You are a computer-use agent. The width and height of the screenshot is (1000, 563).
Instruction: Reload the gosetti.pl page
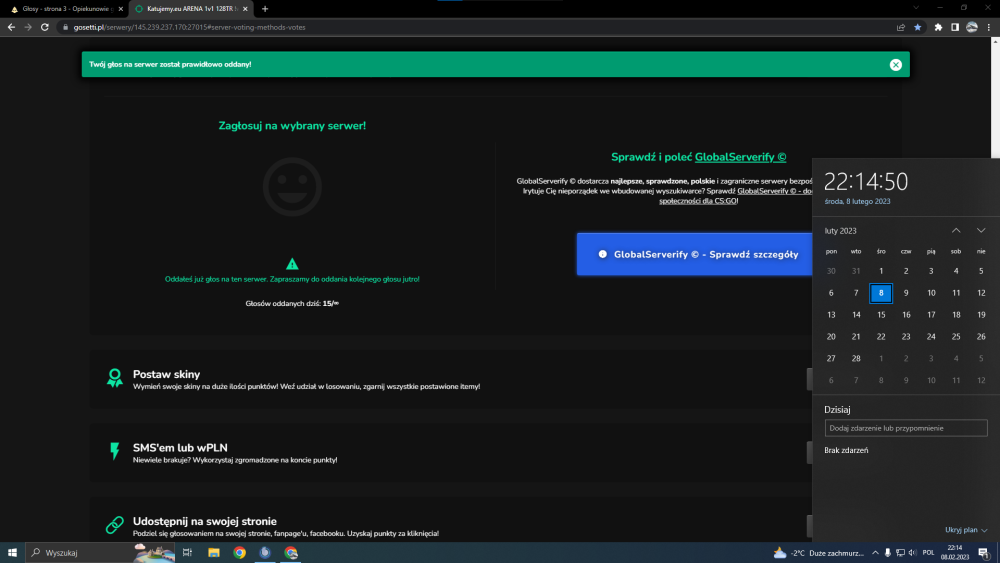(x=45, y=27)
